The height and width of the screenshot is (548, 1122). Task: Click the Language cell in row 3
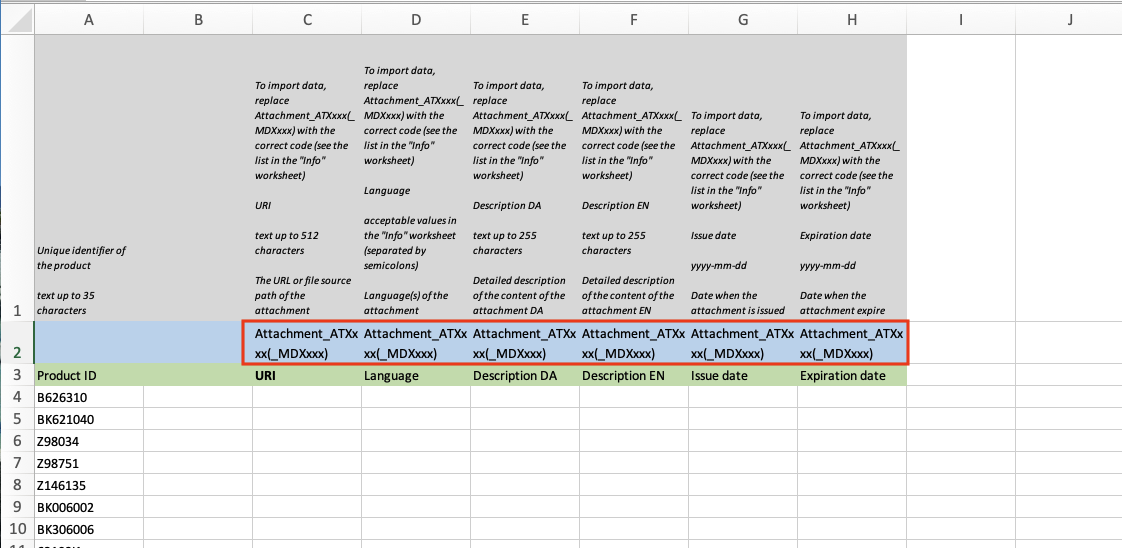click(x=416, y=376)
